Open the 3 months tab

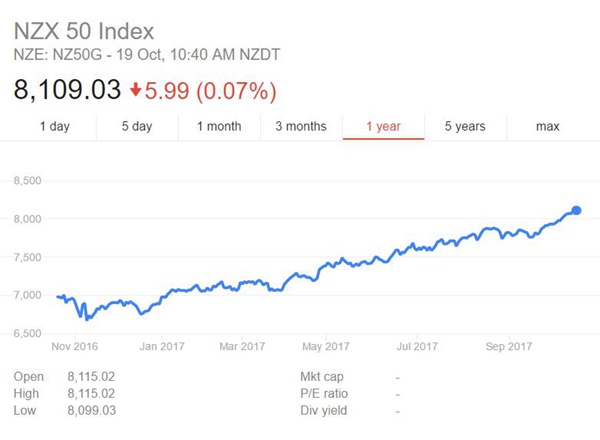pyautogui.click(x=300, y=126)
